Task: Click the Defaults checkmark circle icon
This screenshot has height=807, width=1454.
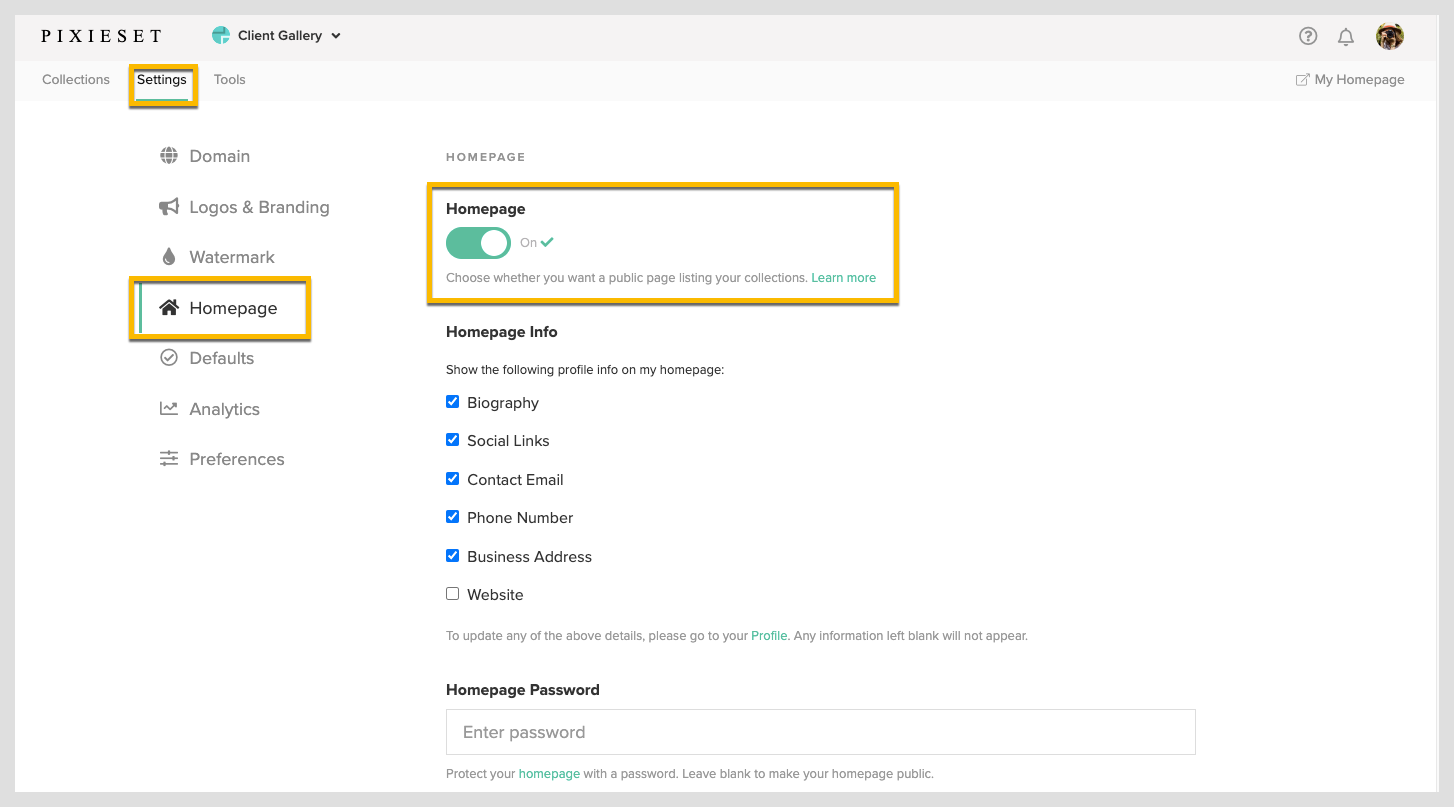Action: [x=169, y=358]
